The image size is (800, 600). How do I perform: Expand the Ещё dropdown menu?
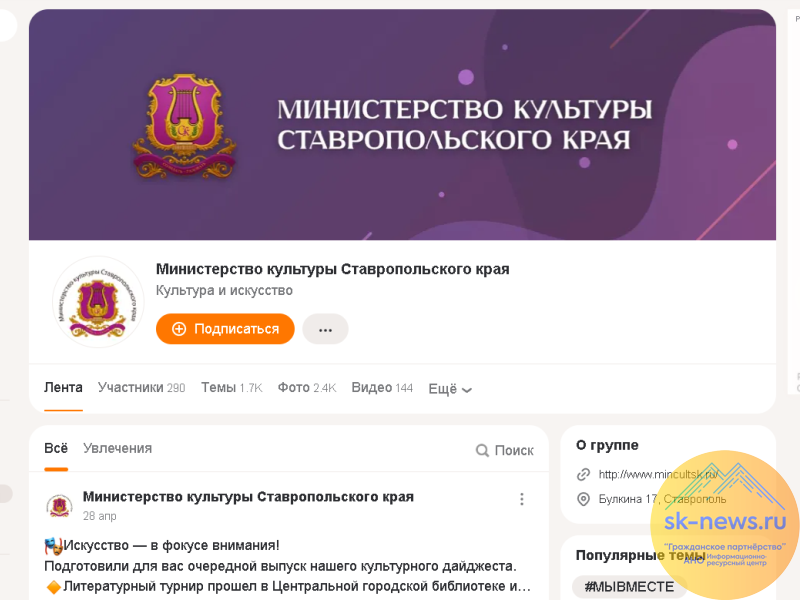450,389
